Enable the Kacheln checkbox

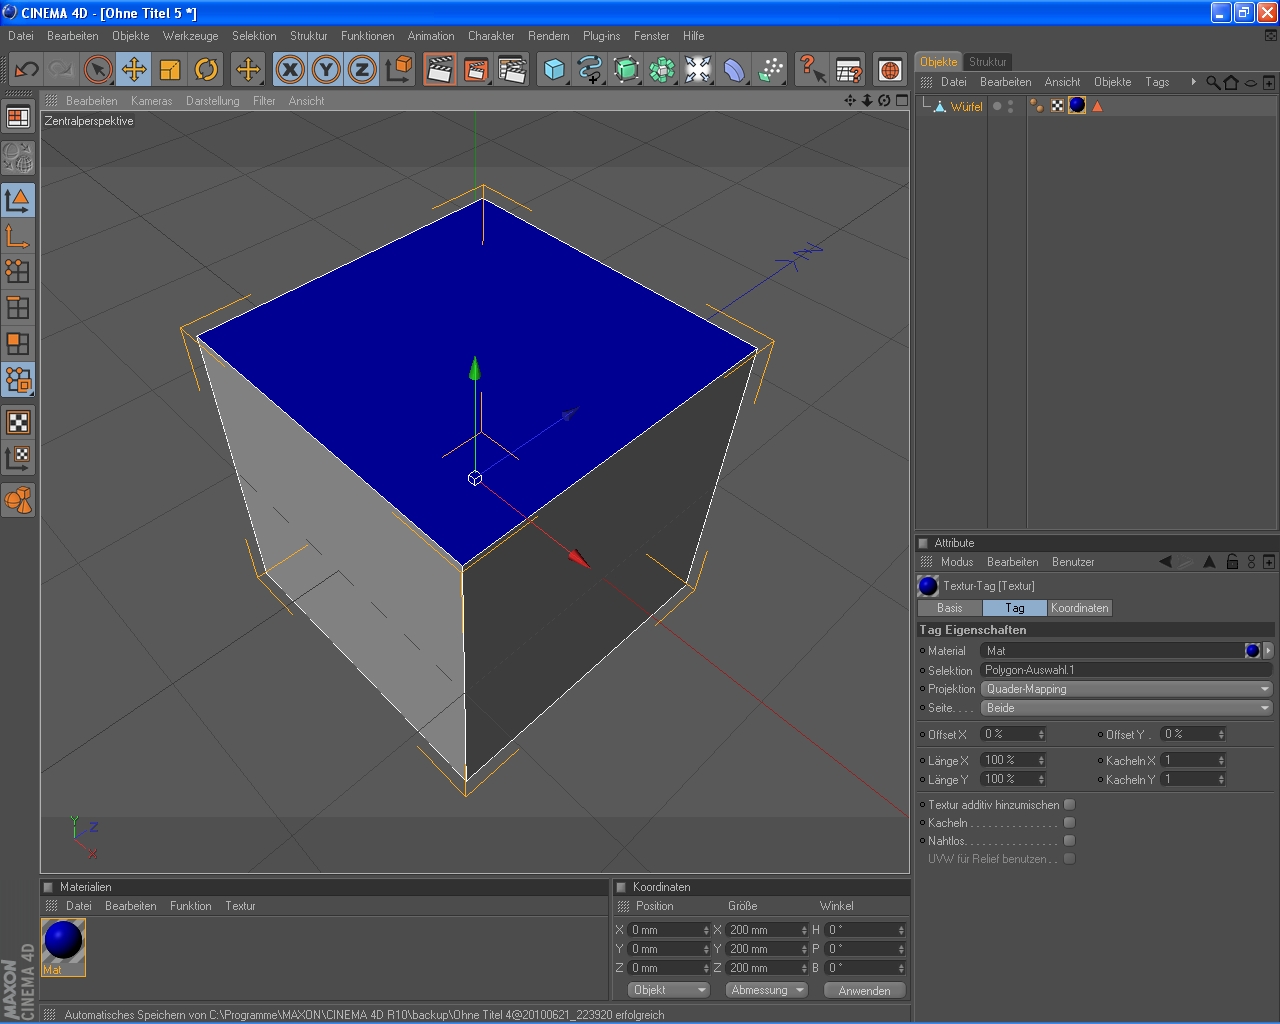pyautogui.click(x=1069, y=822)
